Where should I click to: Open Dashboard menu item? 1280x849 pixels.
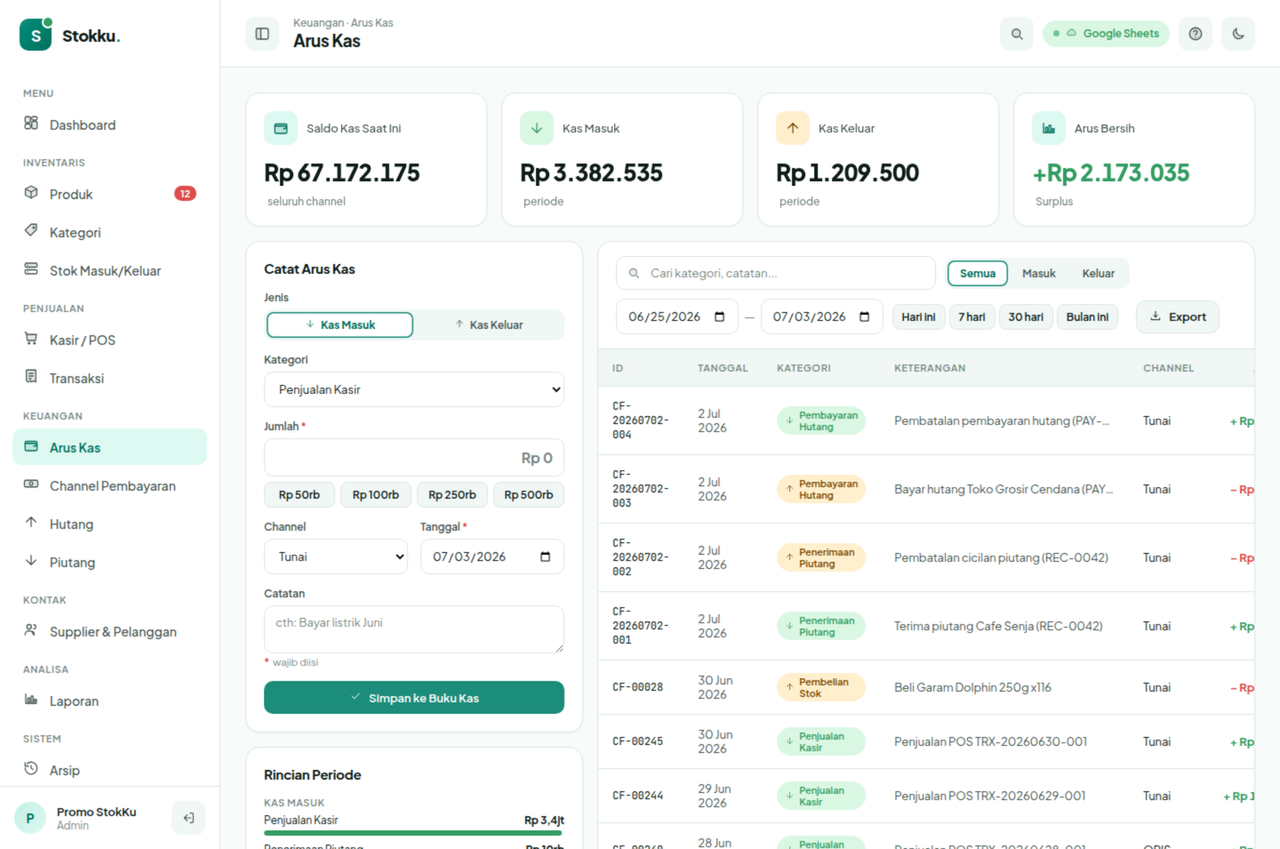pyautogui.click(x=110, y=125)
